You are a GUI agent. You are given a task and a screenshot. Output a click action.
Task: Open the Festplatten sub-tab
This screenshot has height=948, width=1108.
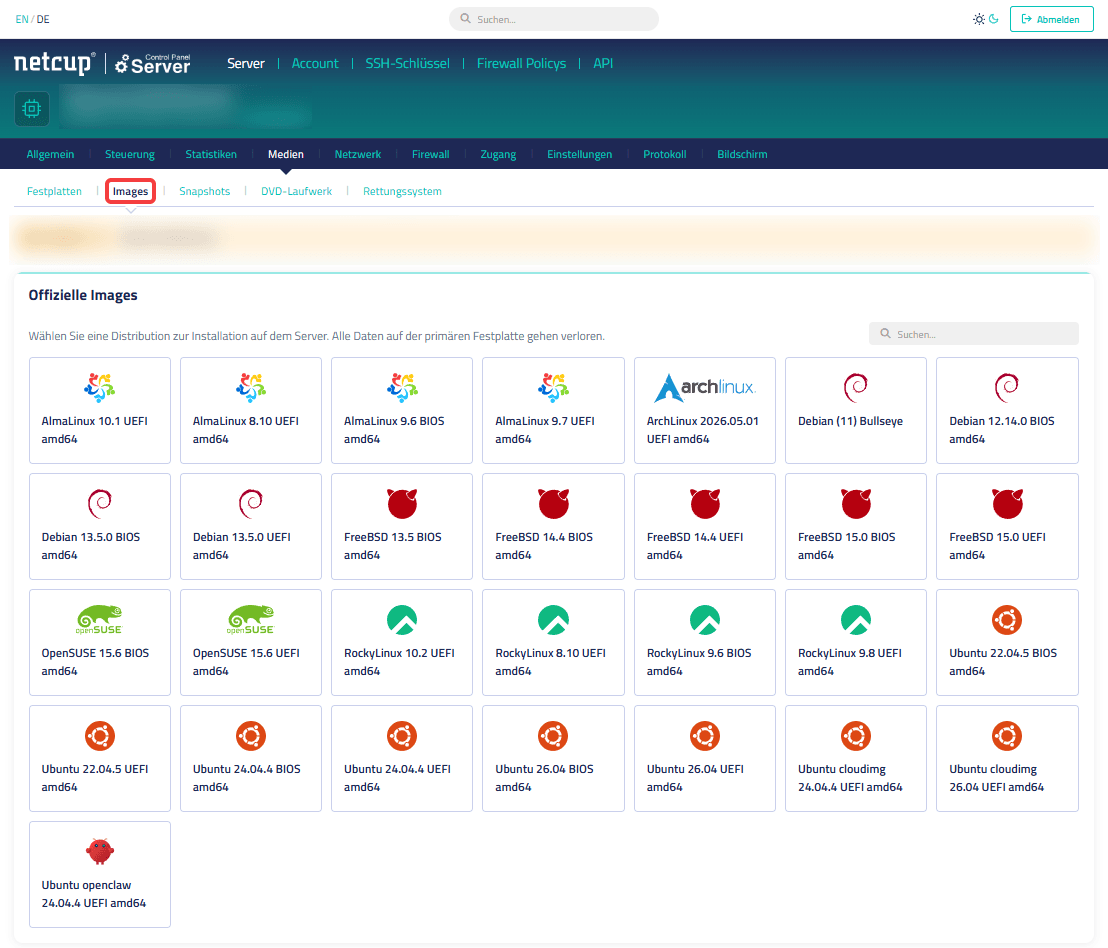54,191
